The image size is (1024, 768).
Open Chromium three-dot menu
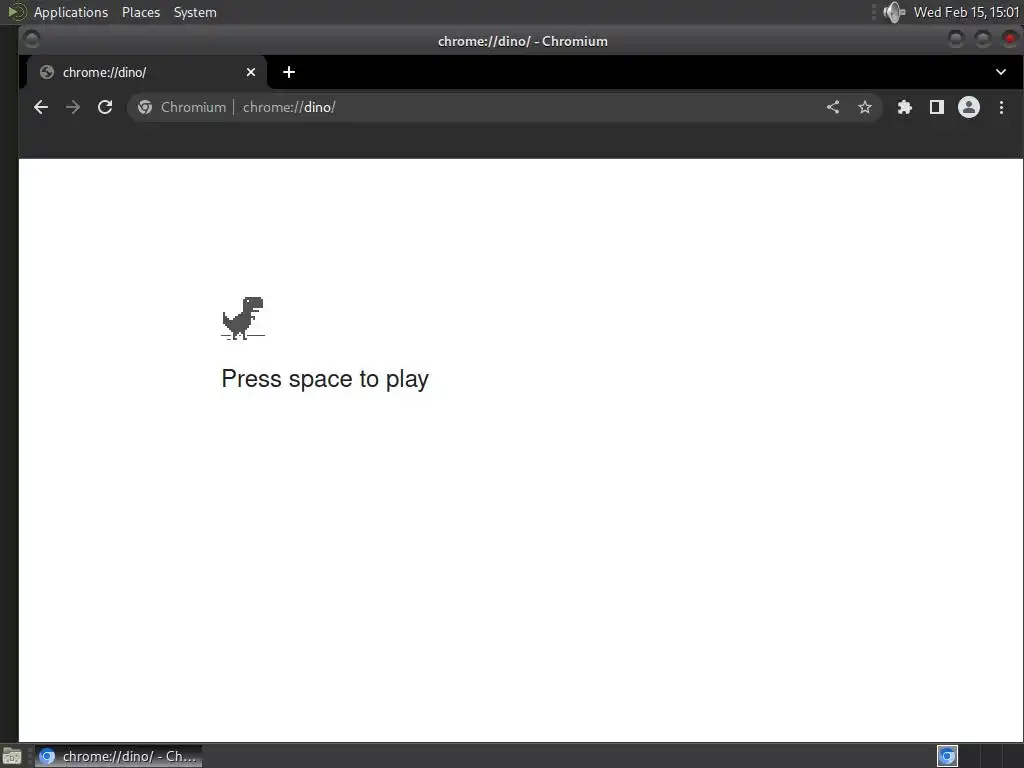coord(1001,107)
